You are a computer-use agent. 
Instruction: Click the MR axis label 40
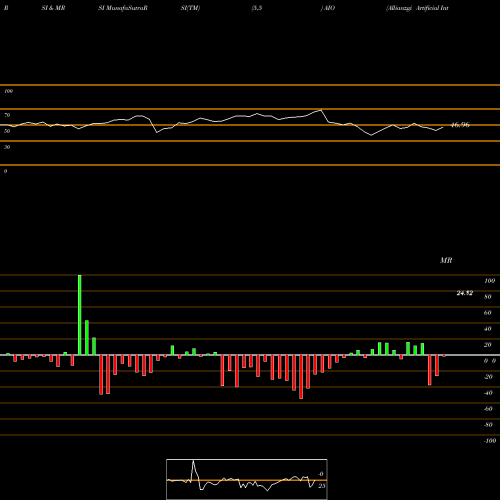(x=488, y=329)
